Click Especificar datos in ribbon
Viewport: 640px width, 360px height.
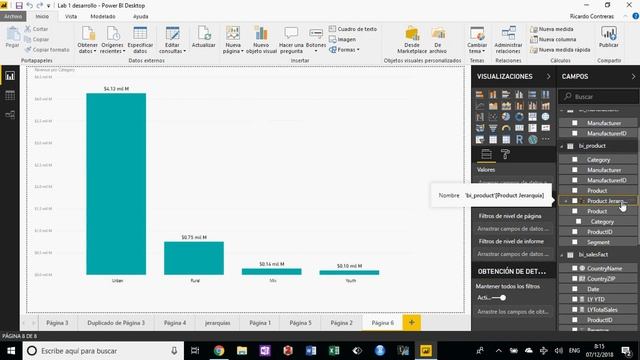tap(140, 40)
